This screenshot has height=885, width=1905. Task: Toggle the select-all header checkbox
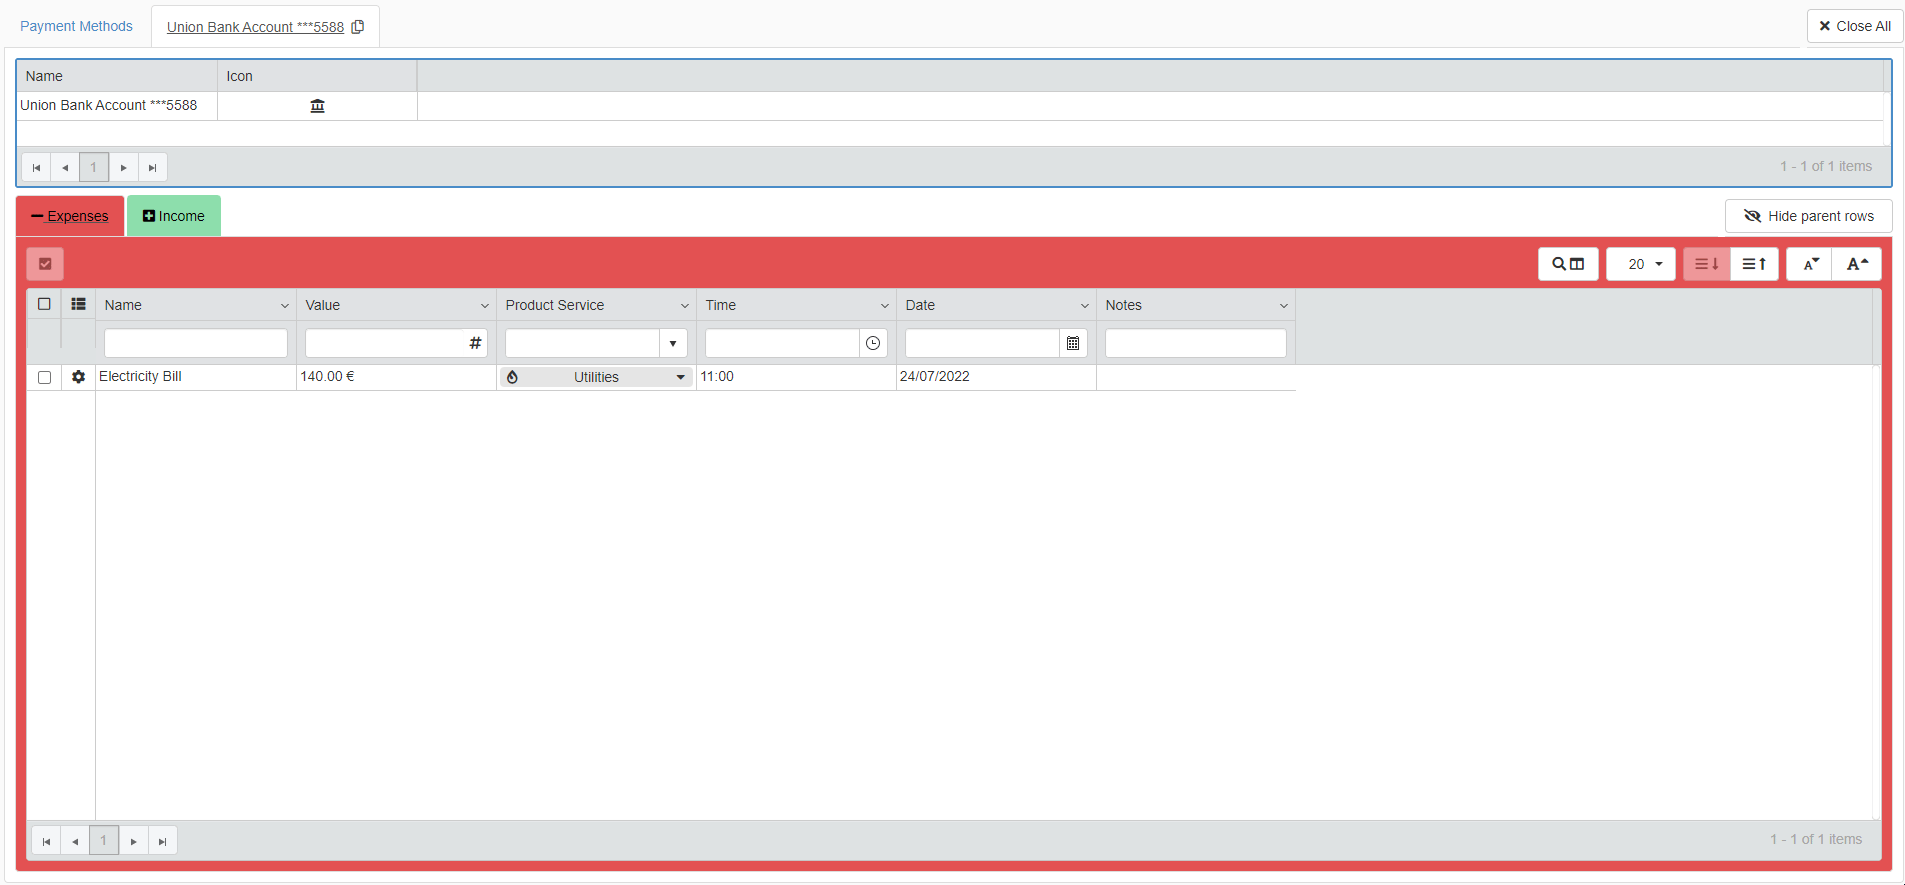point(44,304)
